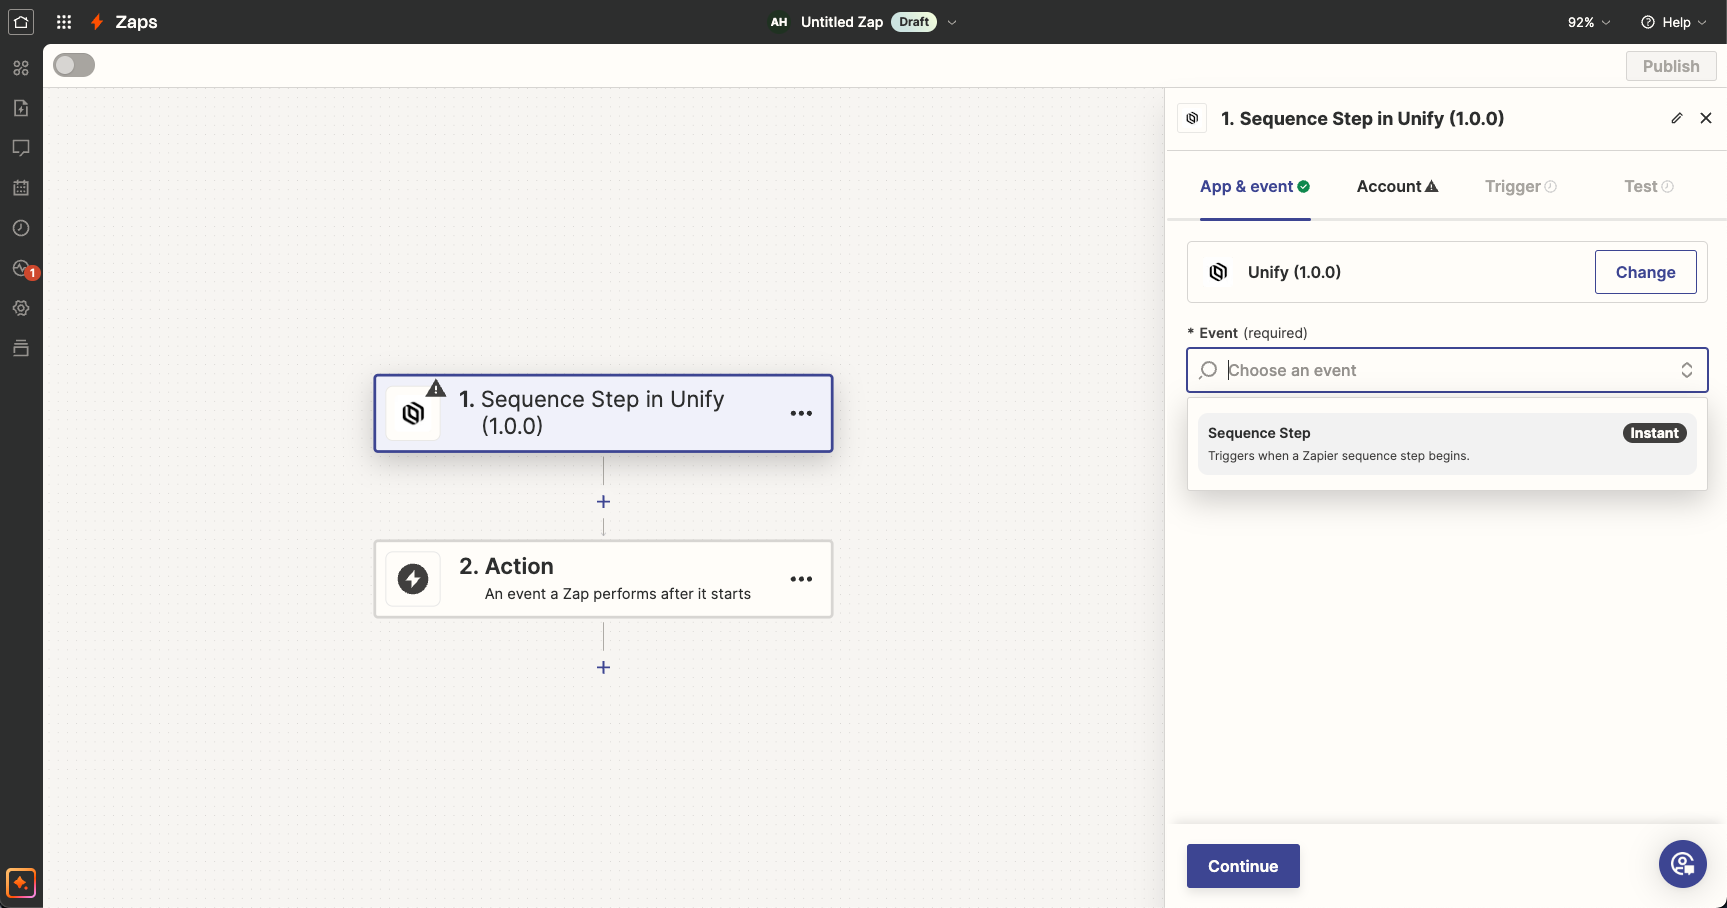1727x908 pixels.
Task: Open sidebar settings via the gear icon
Action: 20,308
